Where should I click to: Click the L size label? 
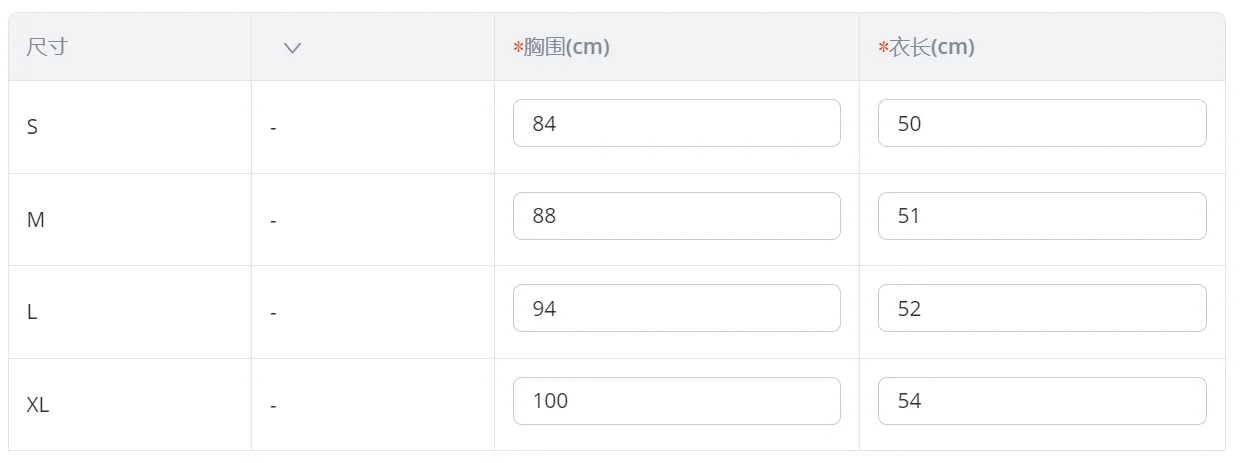click(32, 312)
